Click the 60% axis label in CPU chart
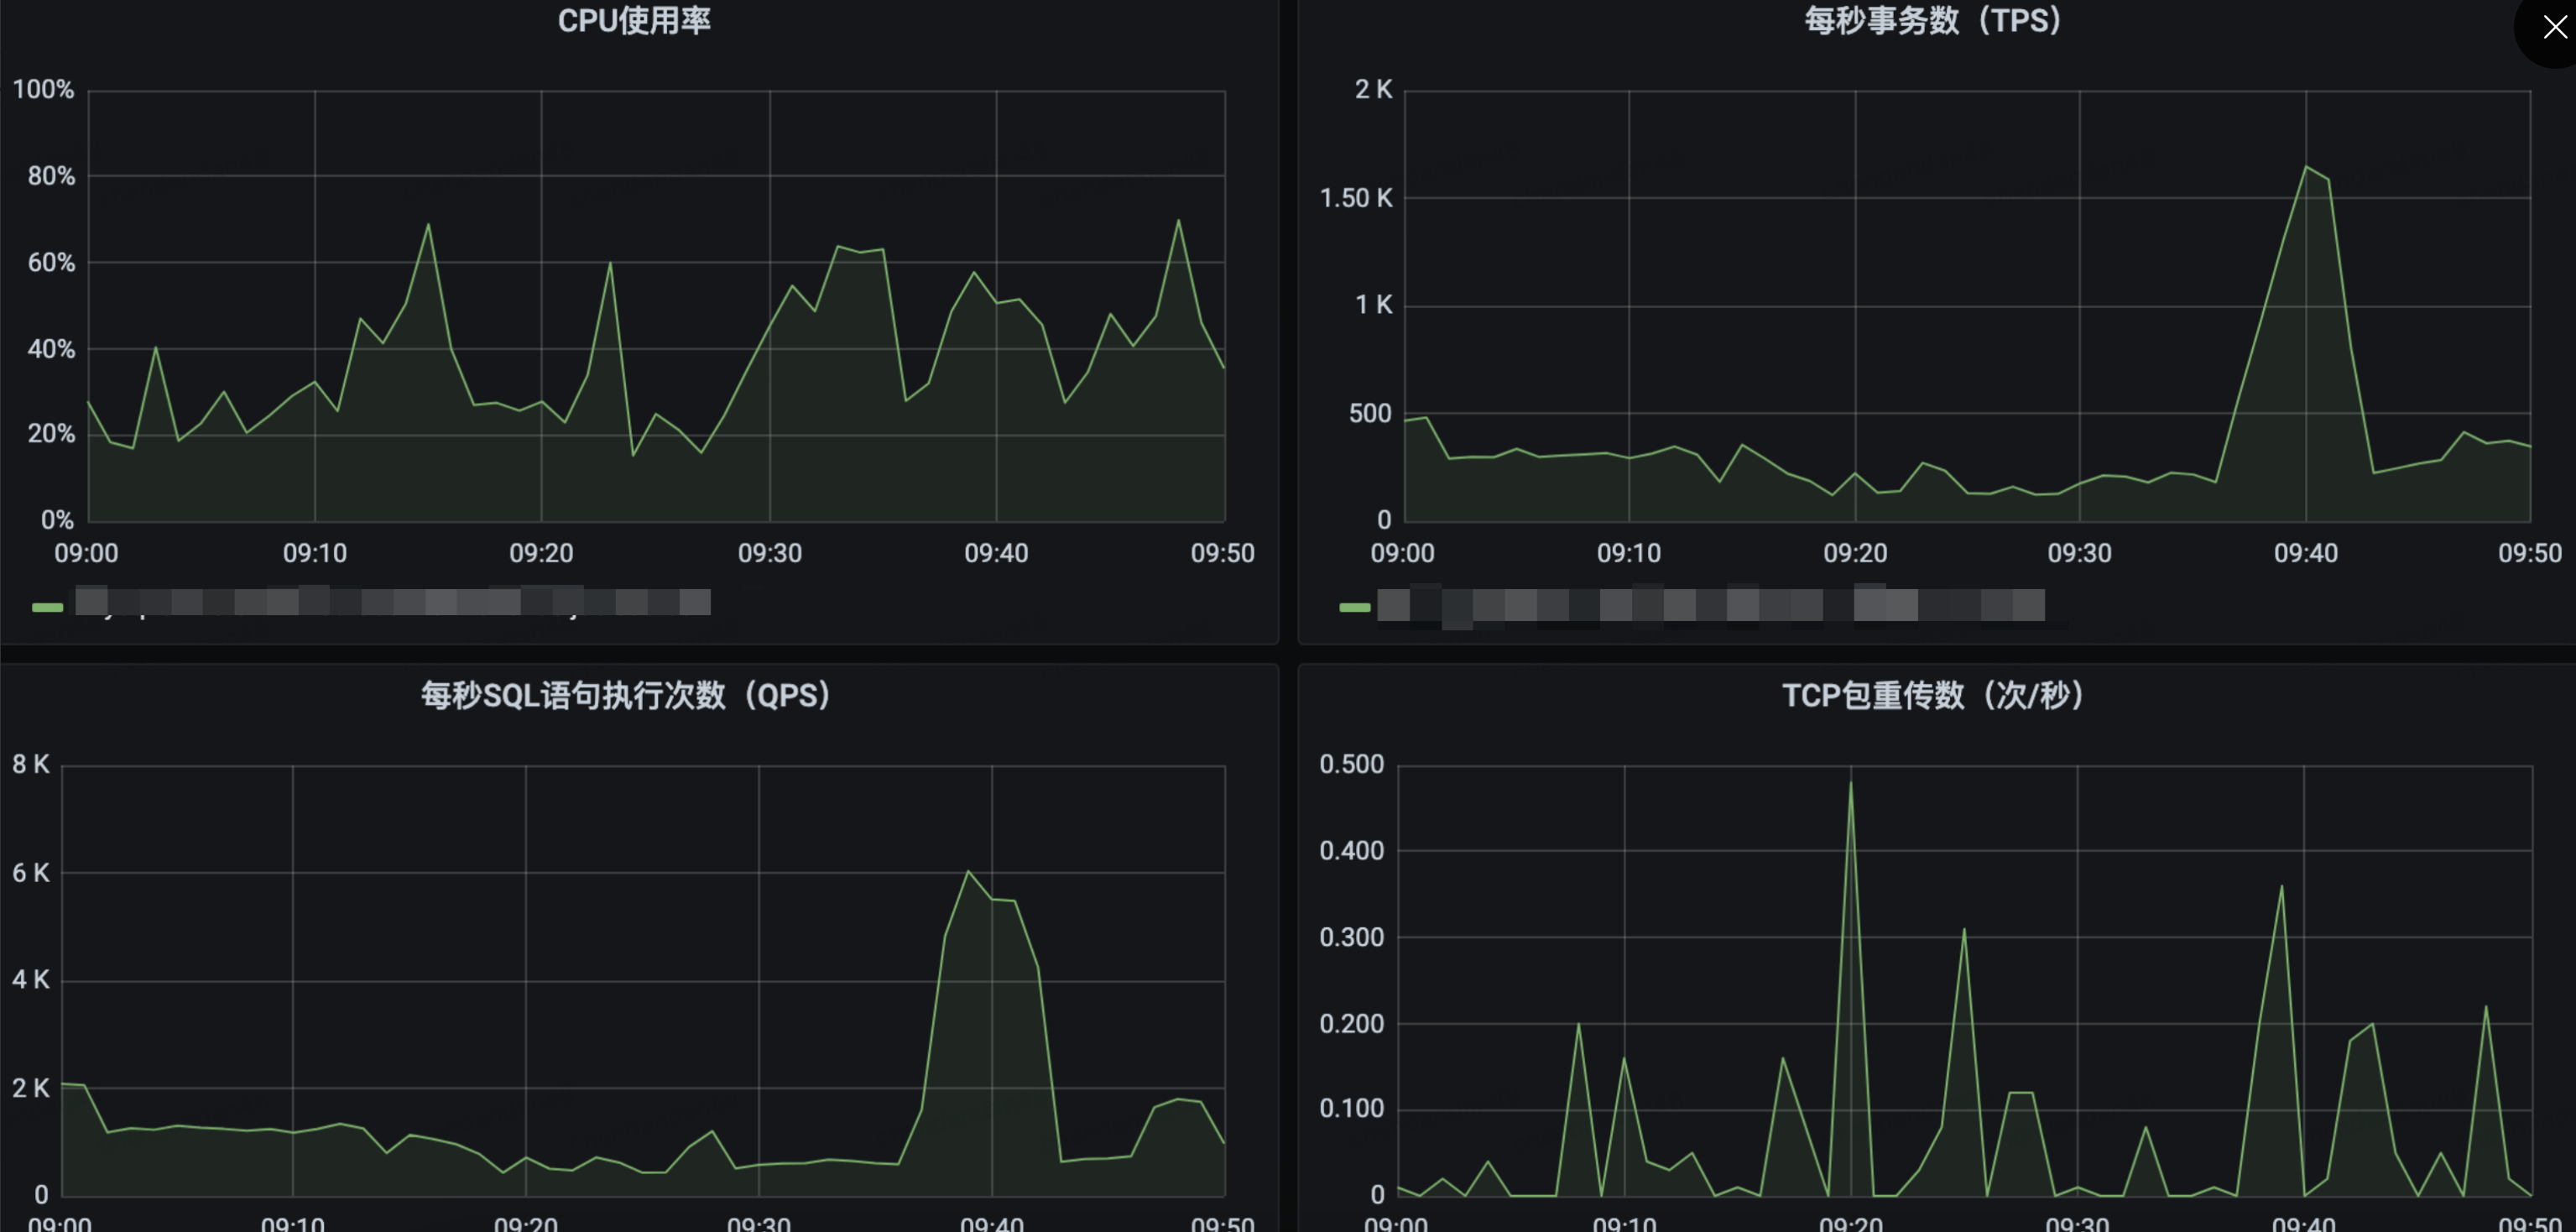This screenshot has width=2576, height=1232. pyautogui.click(x=51, y=263)
